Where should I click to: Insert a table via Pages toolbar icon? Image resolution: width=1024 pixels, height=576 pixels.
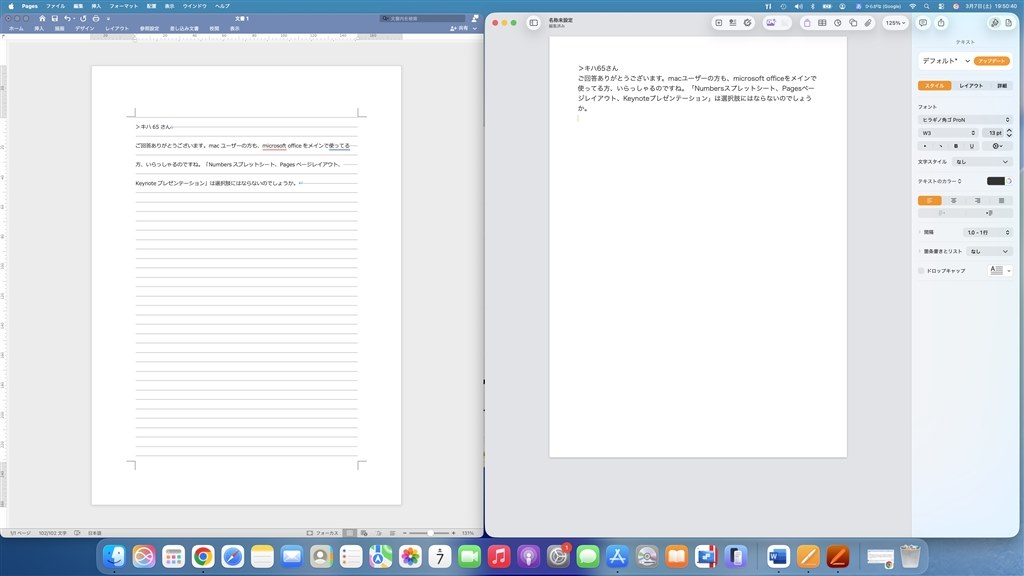(822, 23)
